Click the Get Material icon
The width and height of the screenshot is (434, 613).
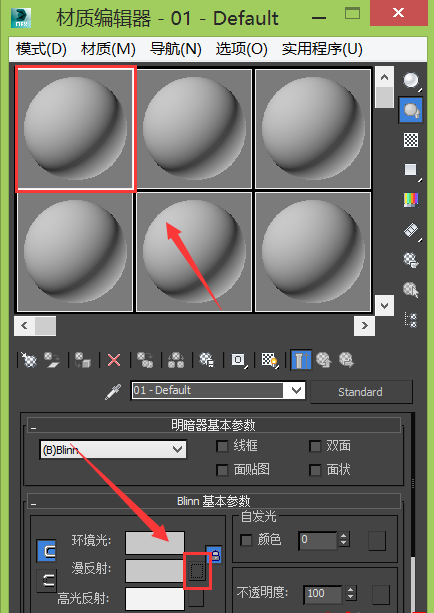tap(29, 360)
